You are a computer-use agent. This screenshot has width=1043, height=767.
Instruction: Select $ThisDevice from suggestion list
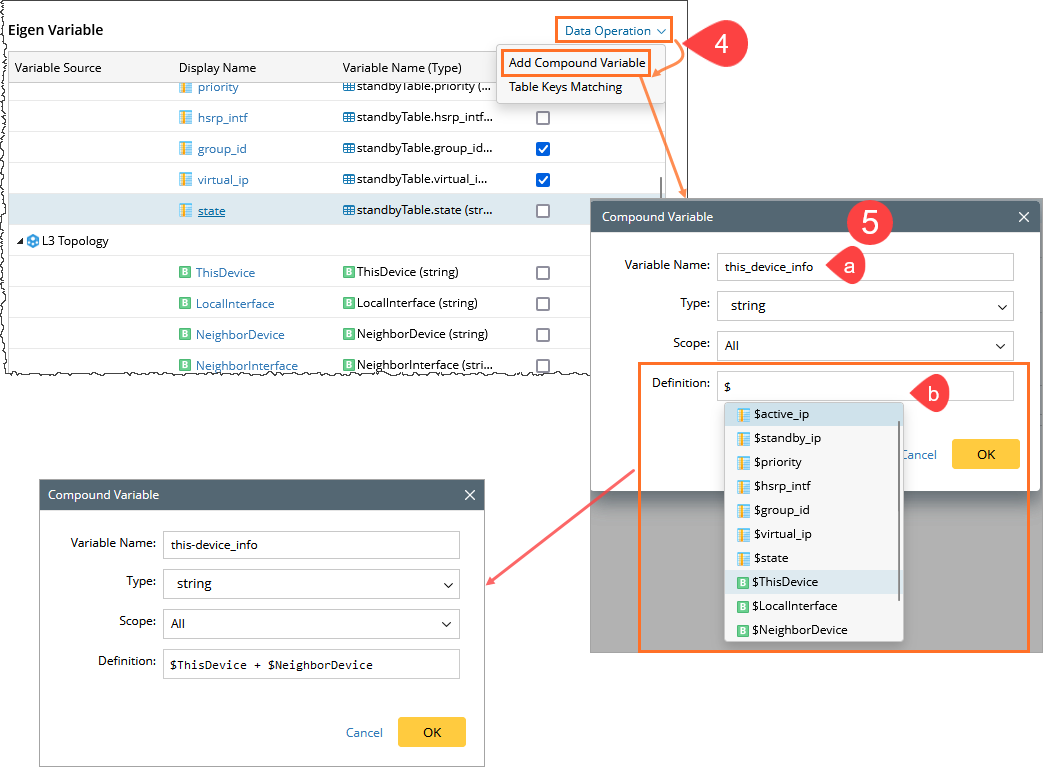click(812, 582)
